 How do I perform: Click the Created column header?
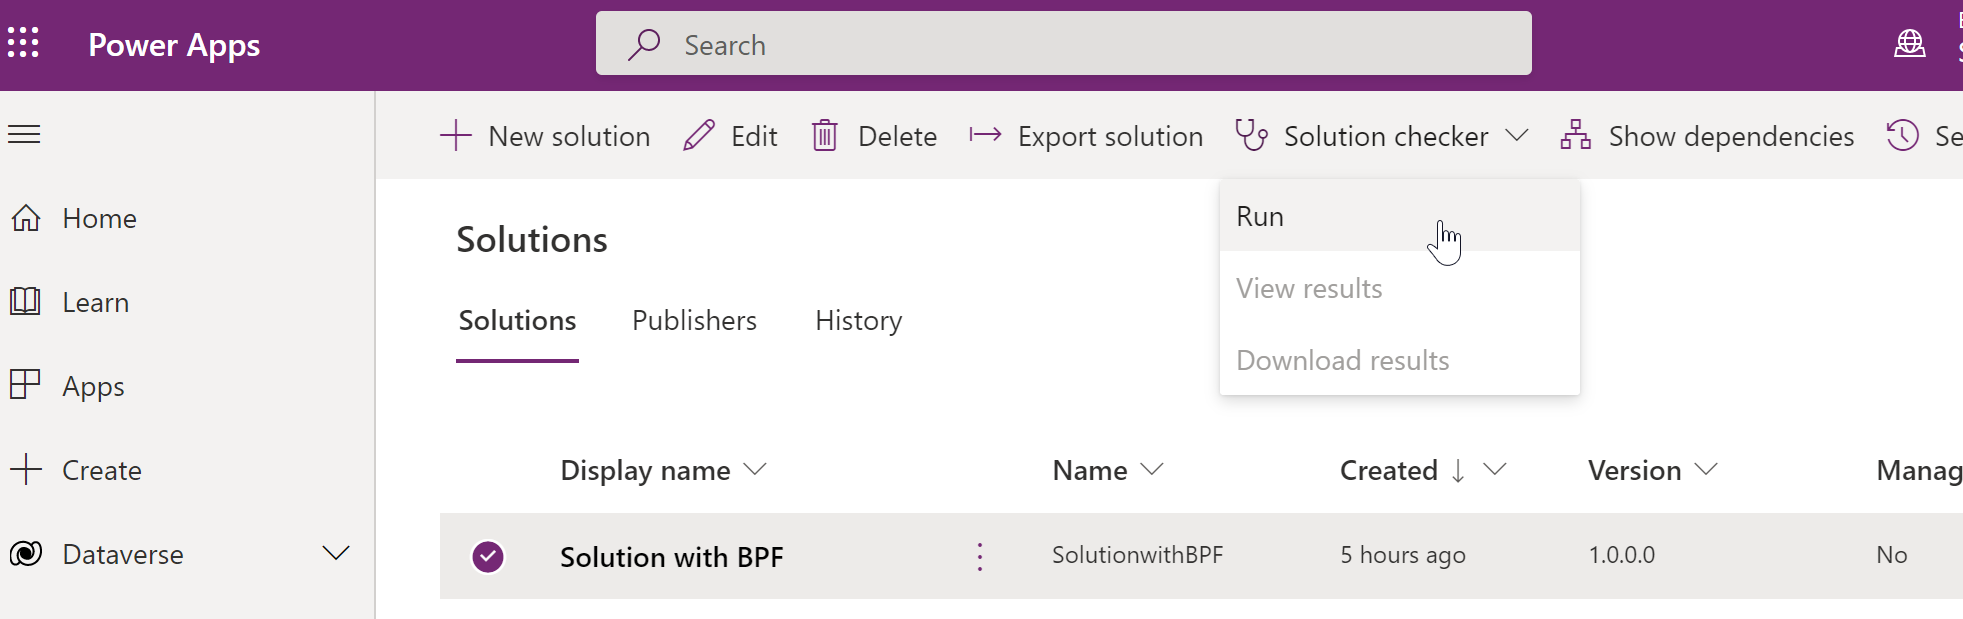[x=1389, y=470]
